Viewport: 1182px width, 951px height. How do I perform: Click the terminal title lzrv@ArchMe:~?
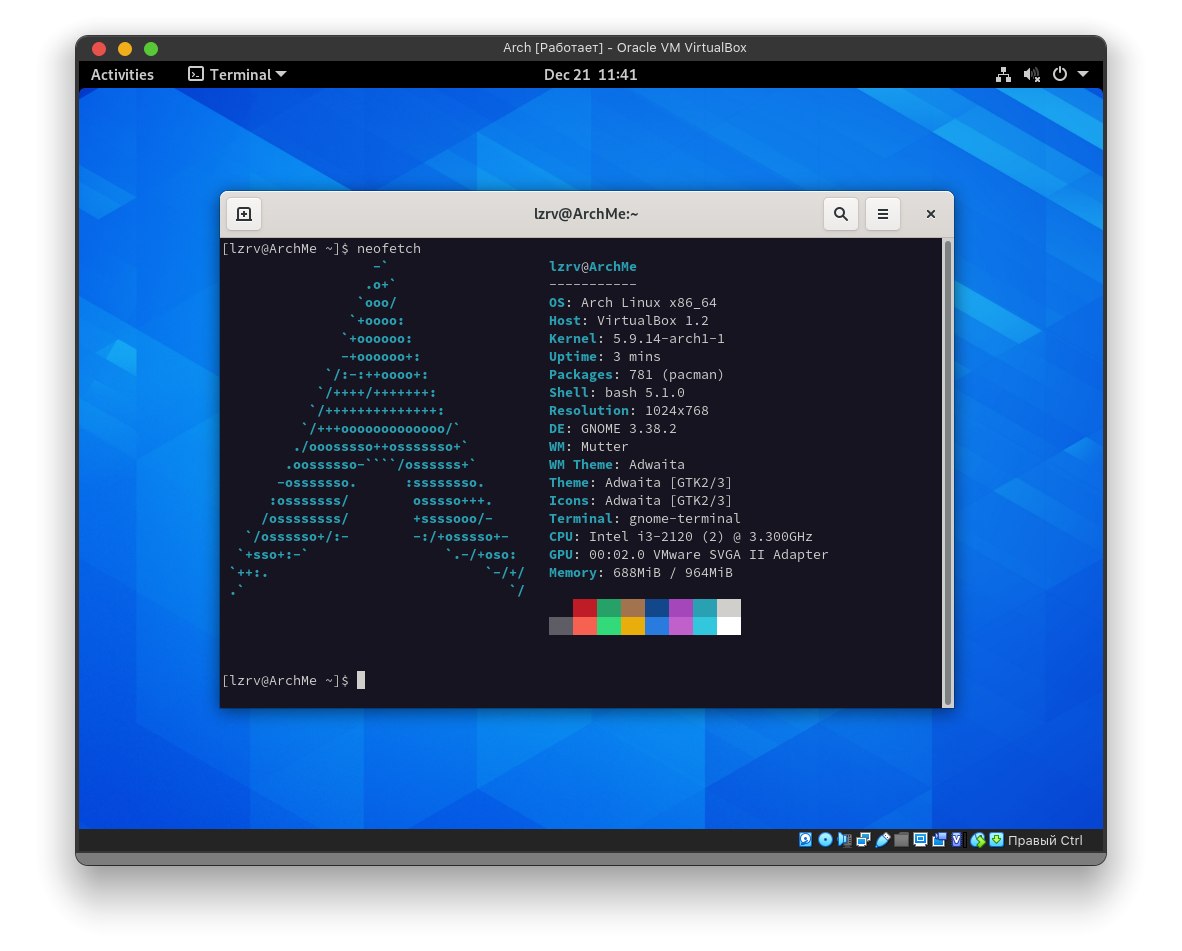coord(586,214)
